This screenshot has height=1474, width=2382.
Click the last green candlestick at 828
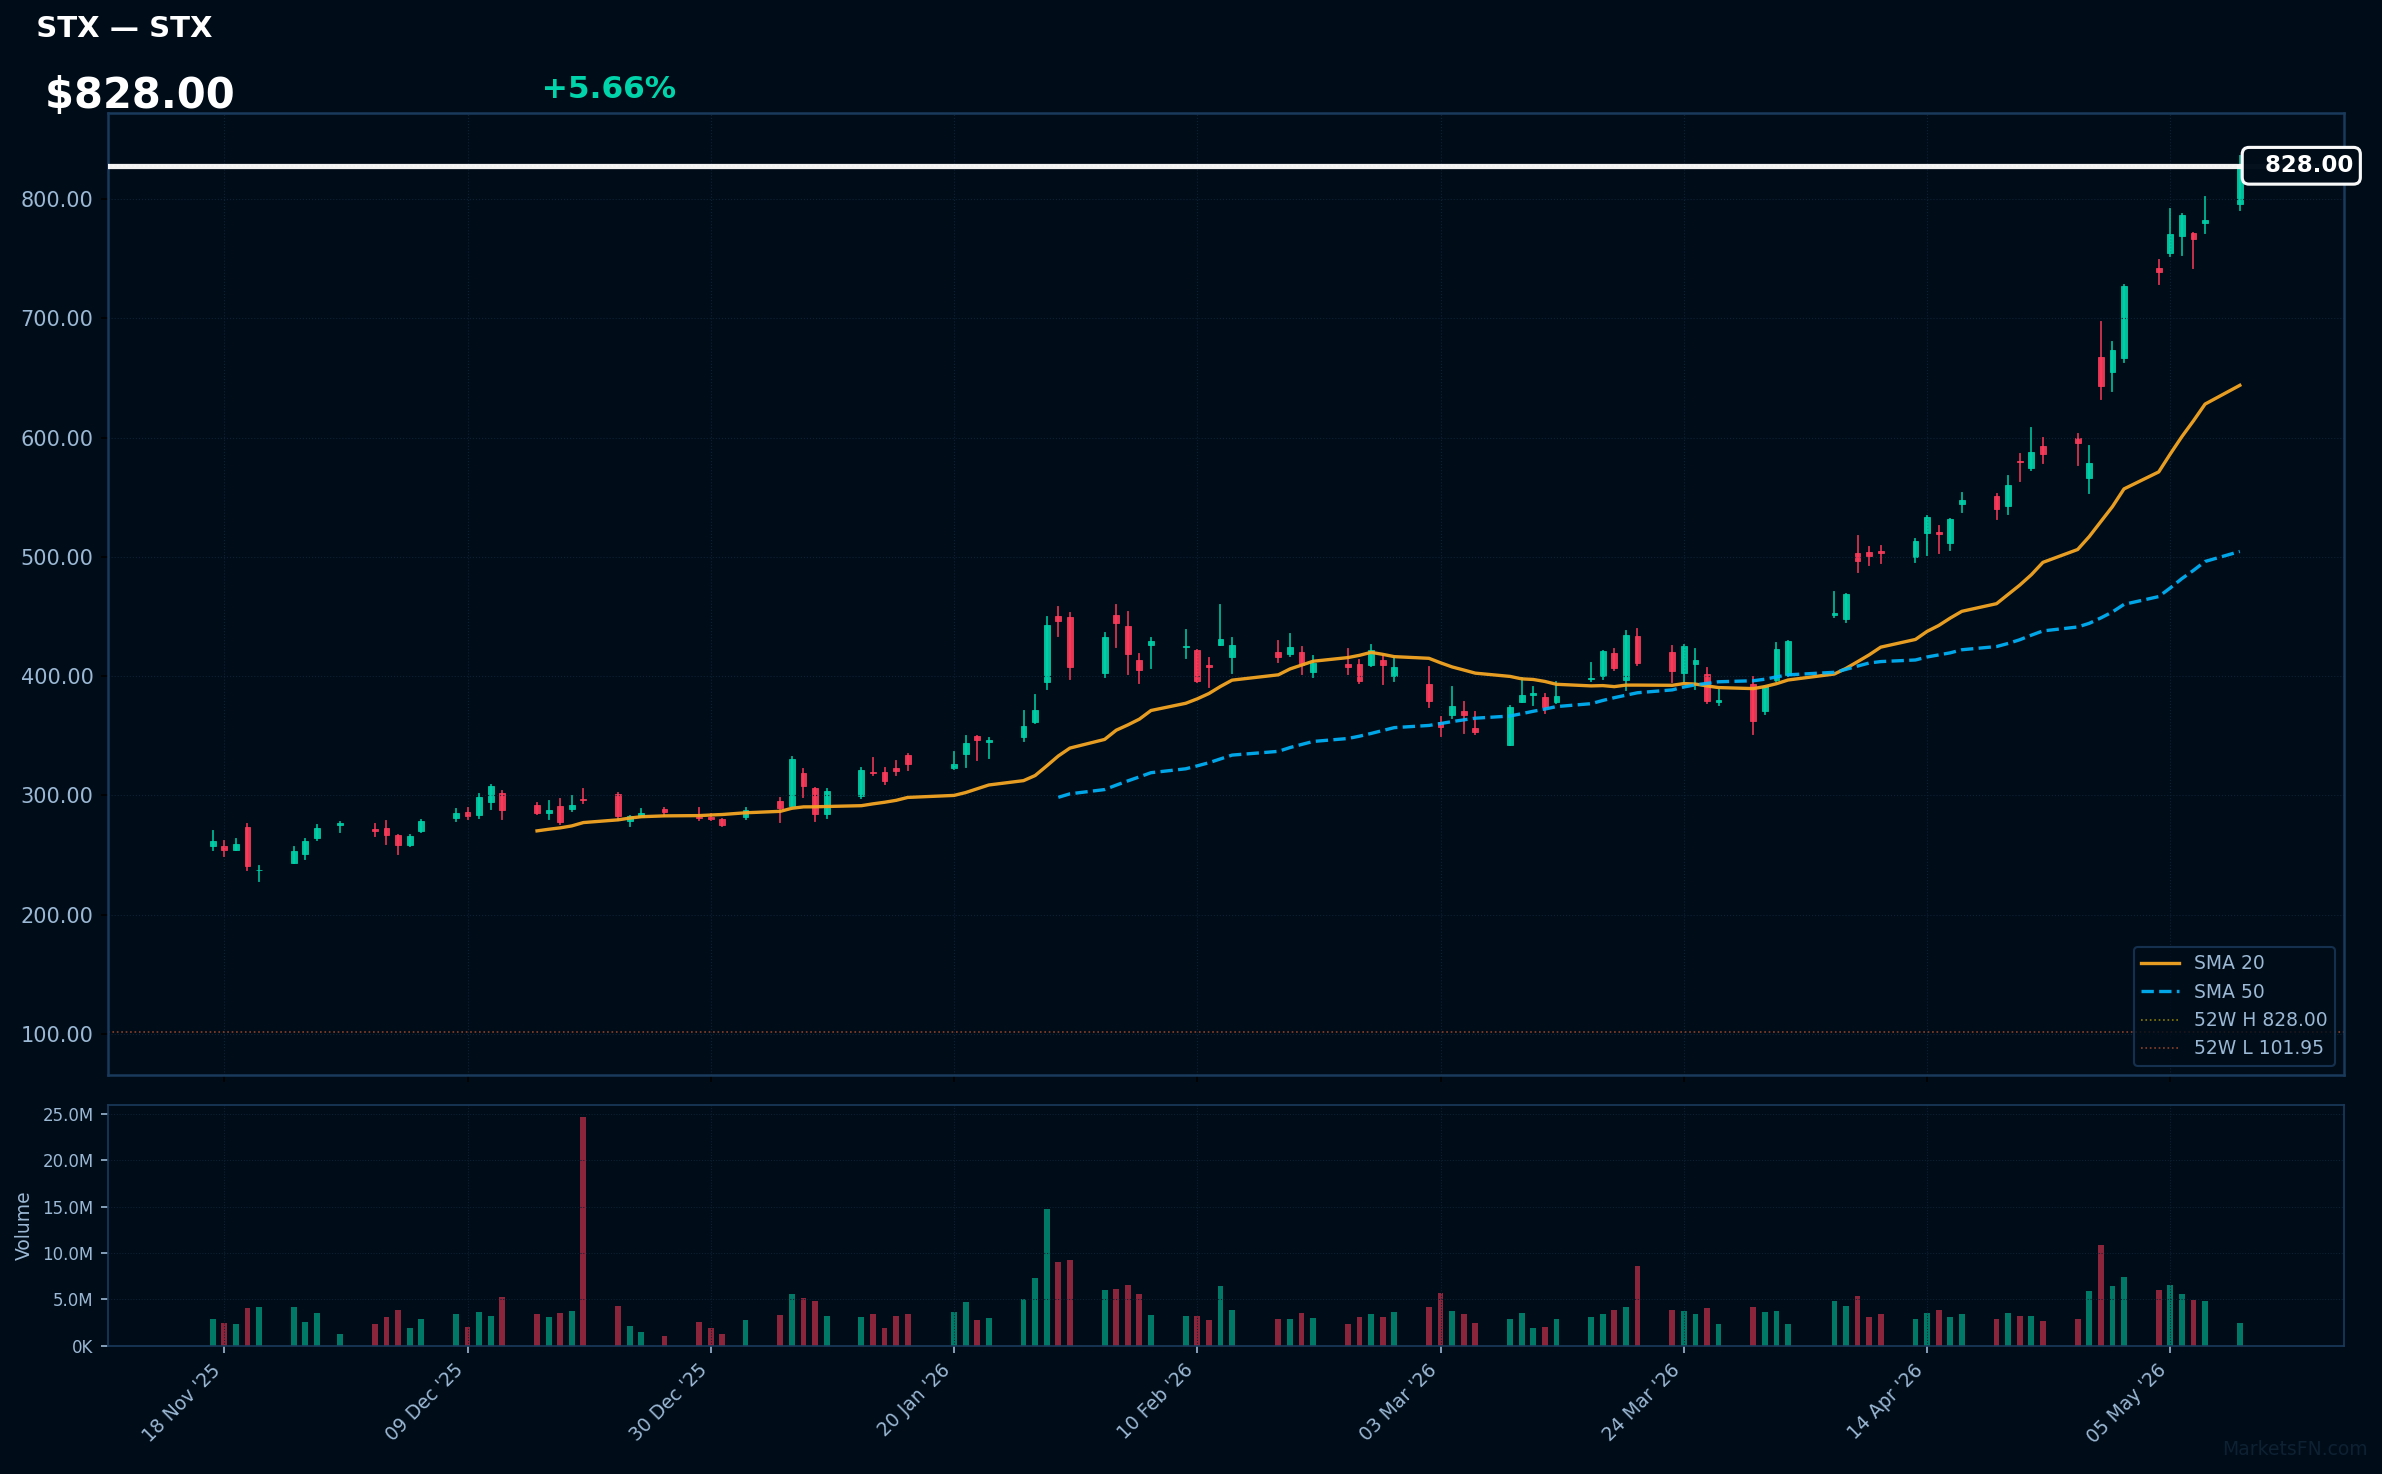pos(2240,186)
